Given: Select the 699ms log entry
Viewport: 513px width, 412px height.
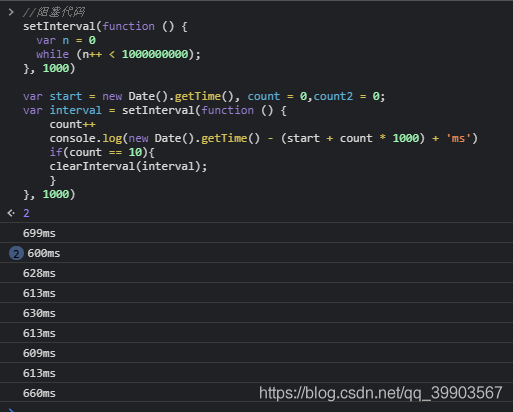Looking at the screenshot, I should tap(256, 233).
